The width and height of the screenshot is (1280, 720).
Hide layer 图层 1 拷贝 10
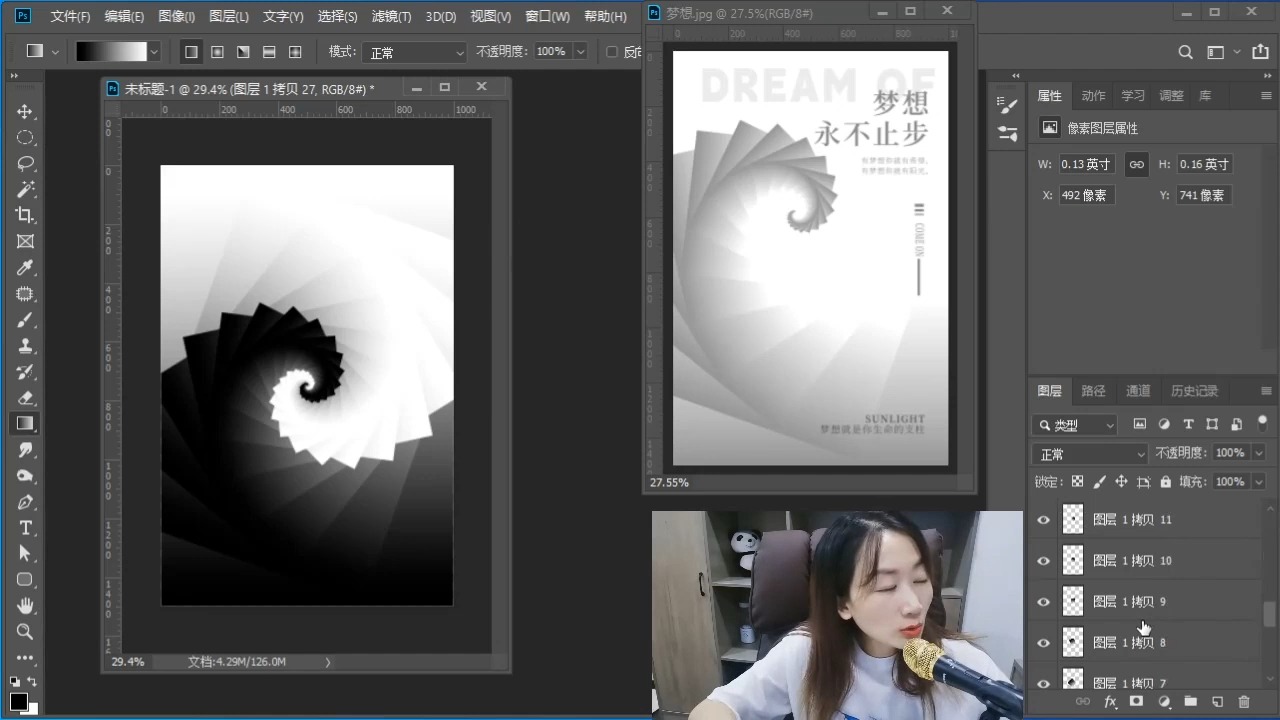(1043, 561)
